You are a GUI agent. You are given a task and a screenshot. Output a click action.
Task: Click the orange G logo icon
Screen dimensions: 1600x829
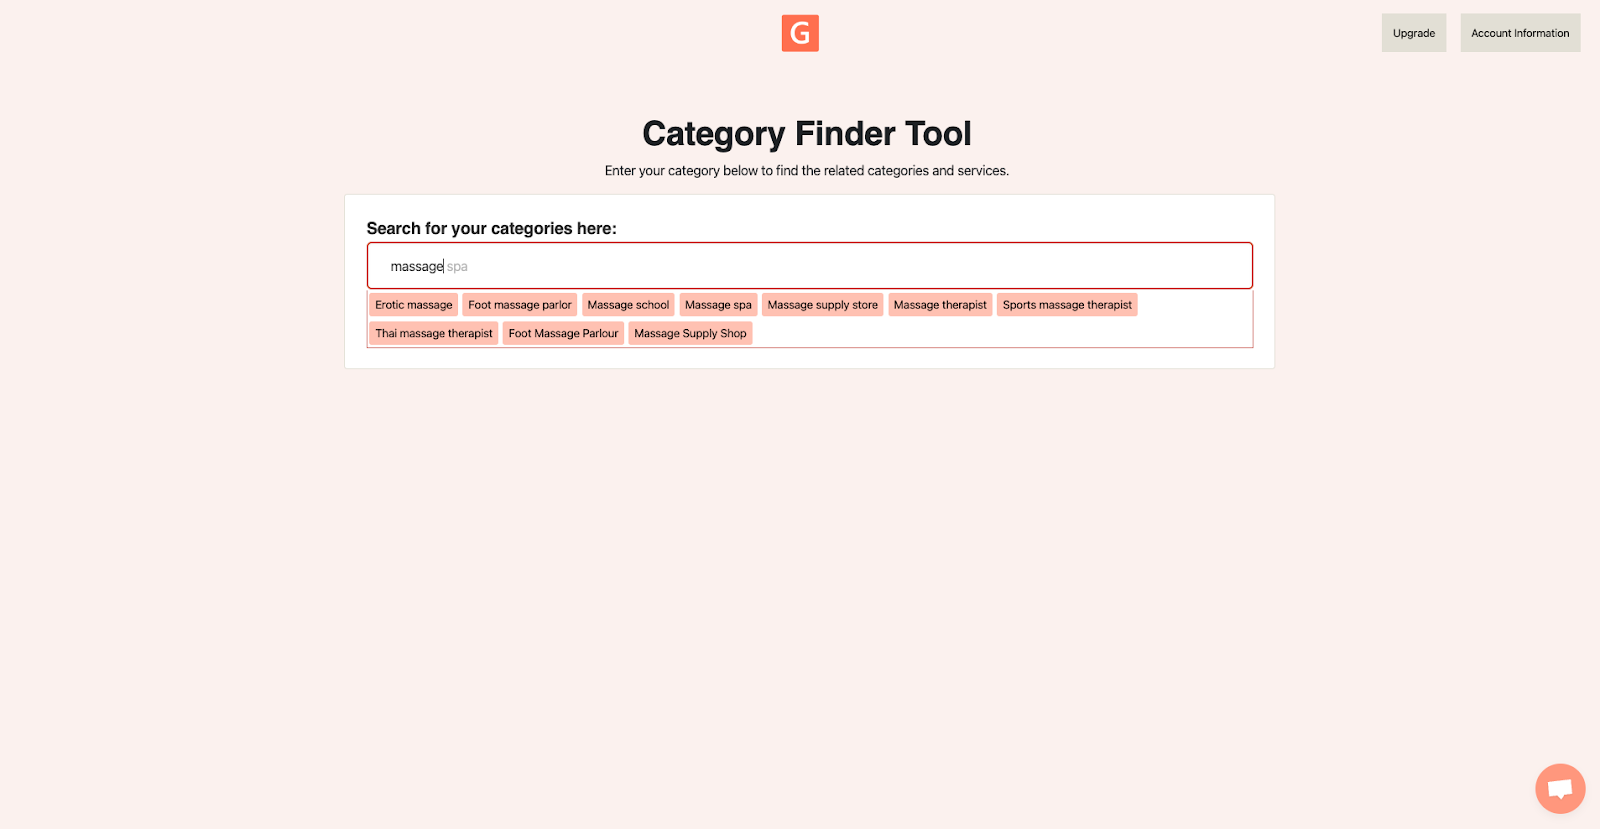click(799, 32)
